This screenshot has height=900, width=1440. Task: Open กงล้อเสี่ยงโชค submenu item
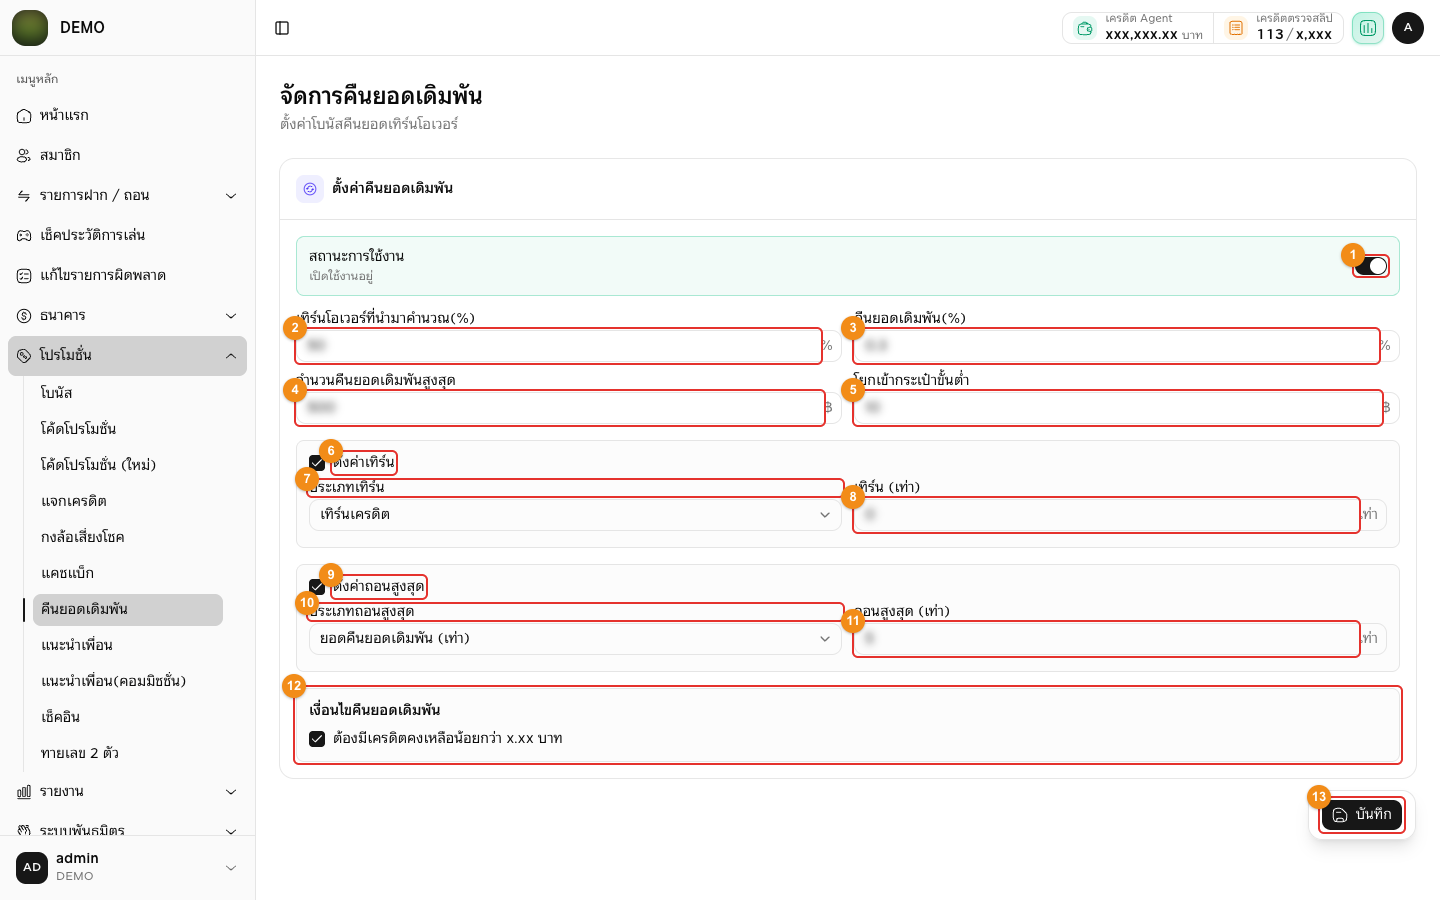click(128, 538)
